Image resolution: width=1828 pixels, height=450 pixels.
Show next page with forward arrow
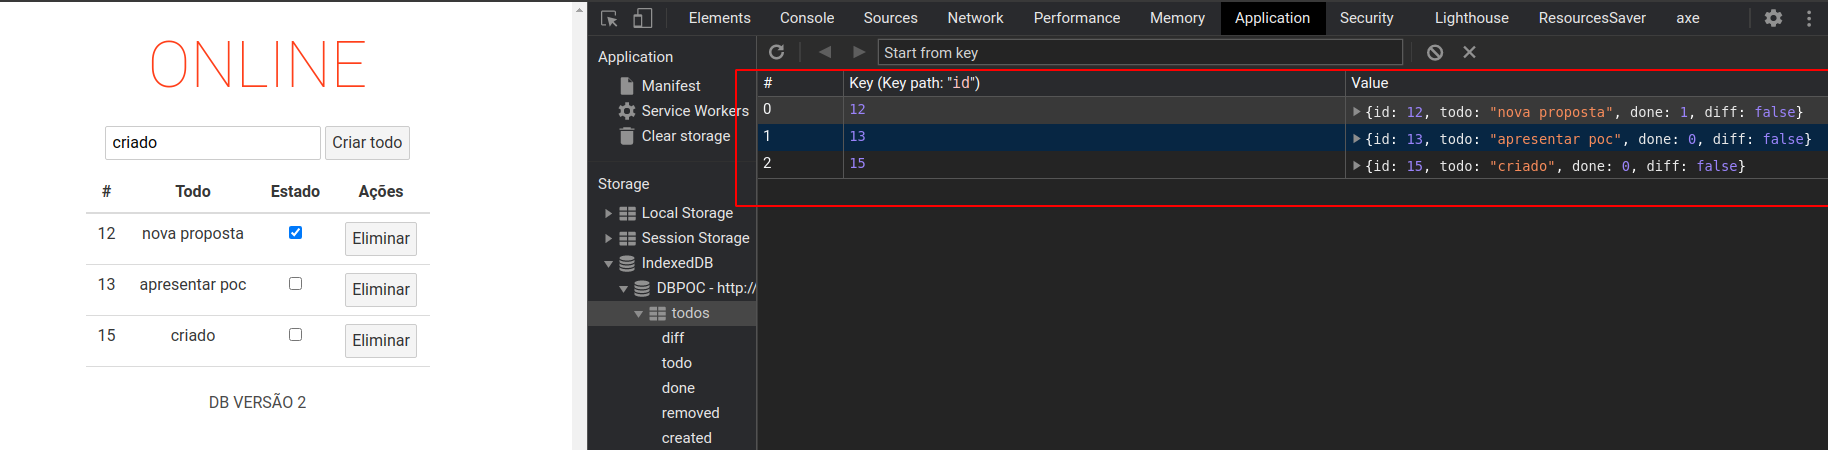click(858, 52)
